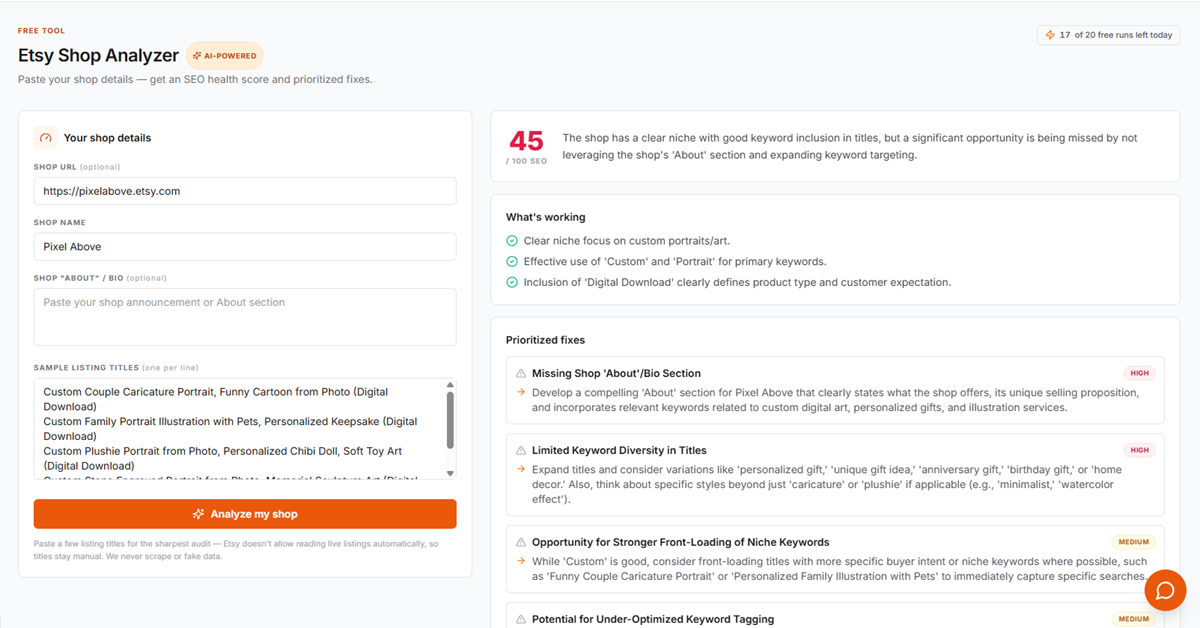Click the 17 of 20 free runs badge
Viewport: 1200px width, 628px height.
[1108, 35]
